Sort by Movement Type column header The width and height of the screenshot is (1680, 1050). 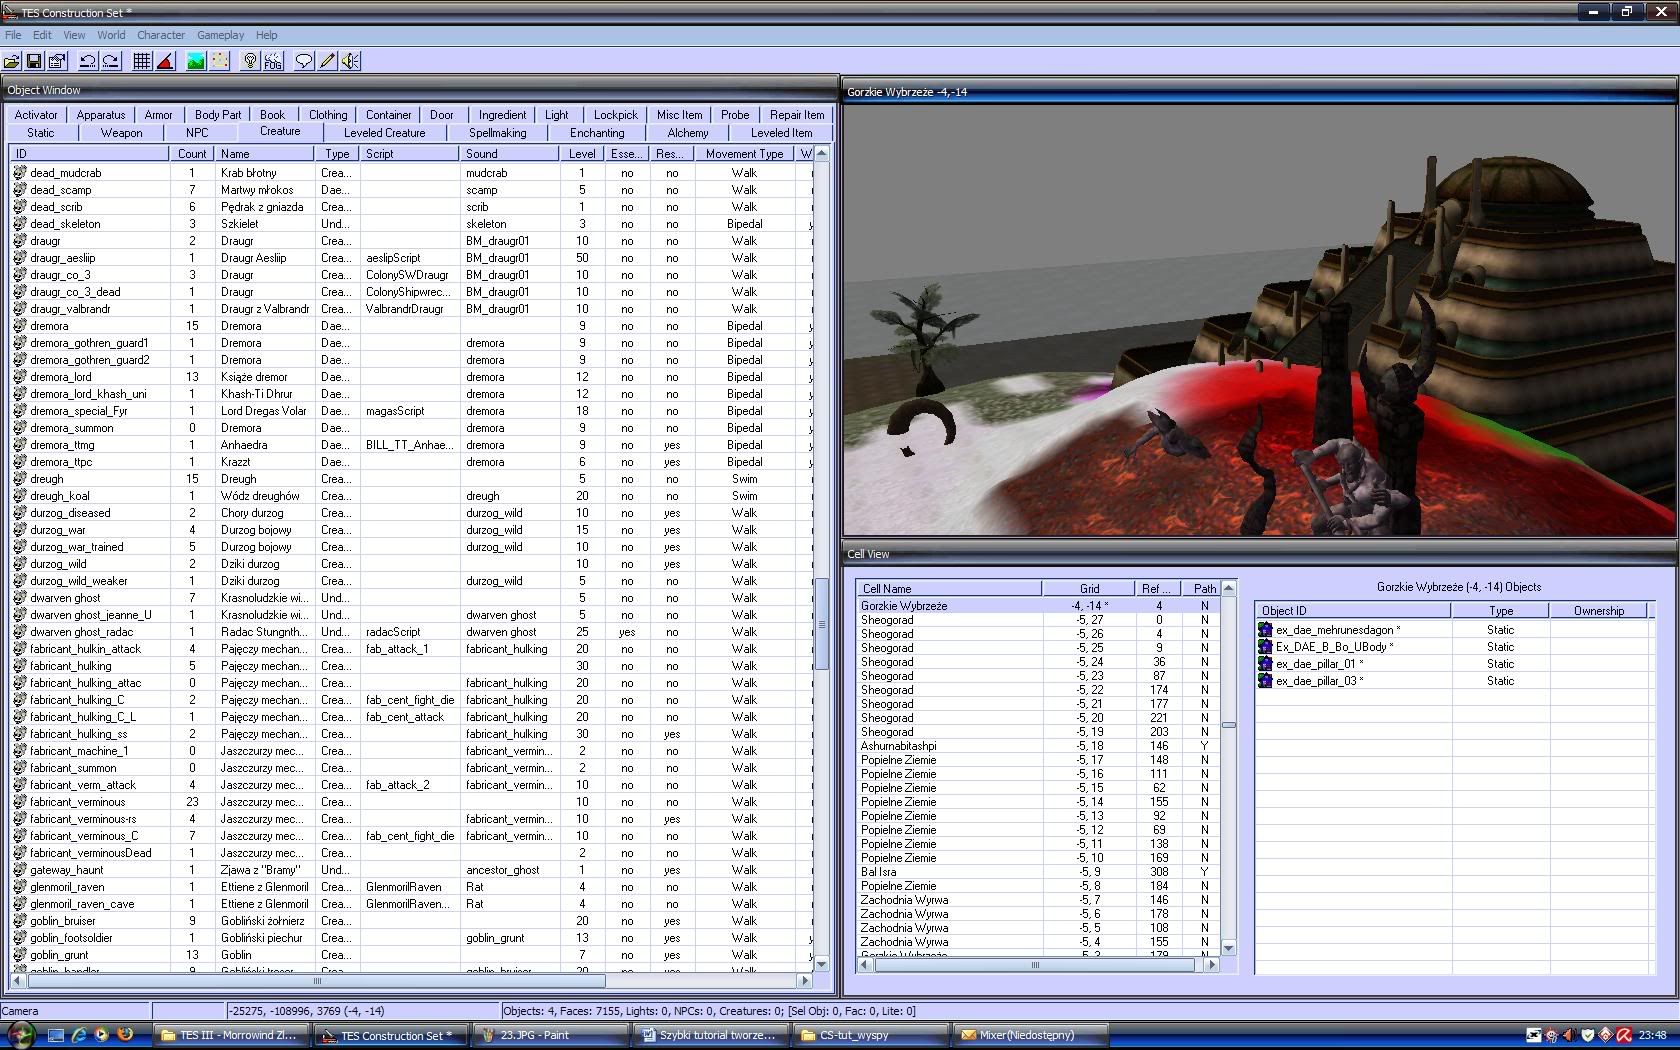744,154
